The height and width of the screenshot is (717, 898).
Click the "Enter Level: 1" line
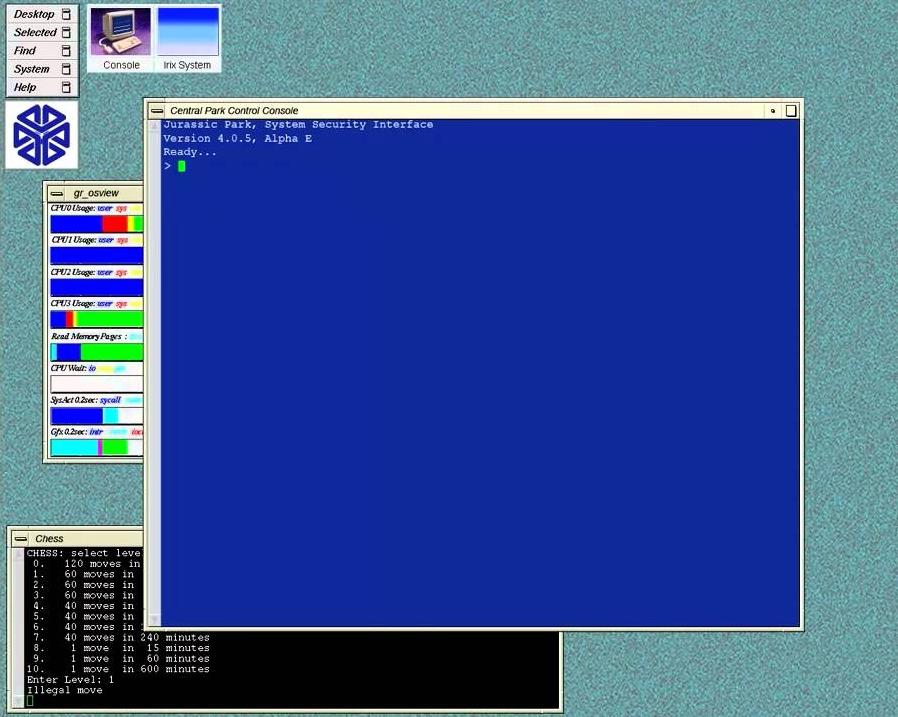[x=70, y=680]
